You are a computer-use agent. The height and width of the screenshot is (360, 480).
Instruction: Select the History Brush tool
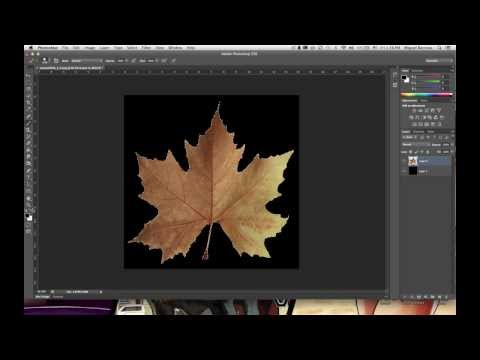pos(29,137)
